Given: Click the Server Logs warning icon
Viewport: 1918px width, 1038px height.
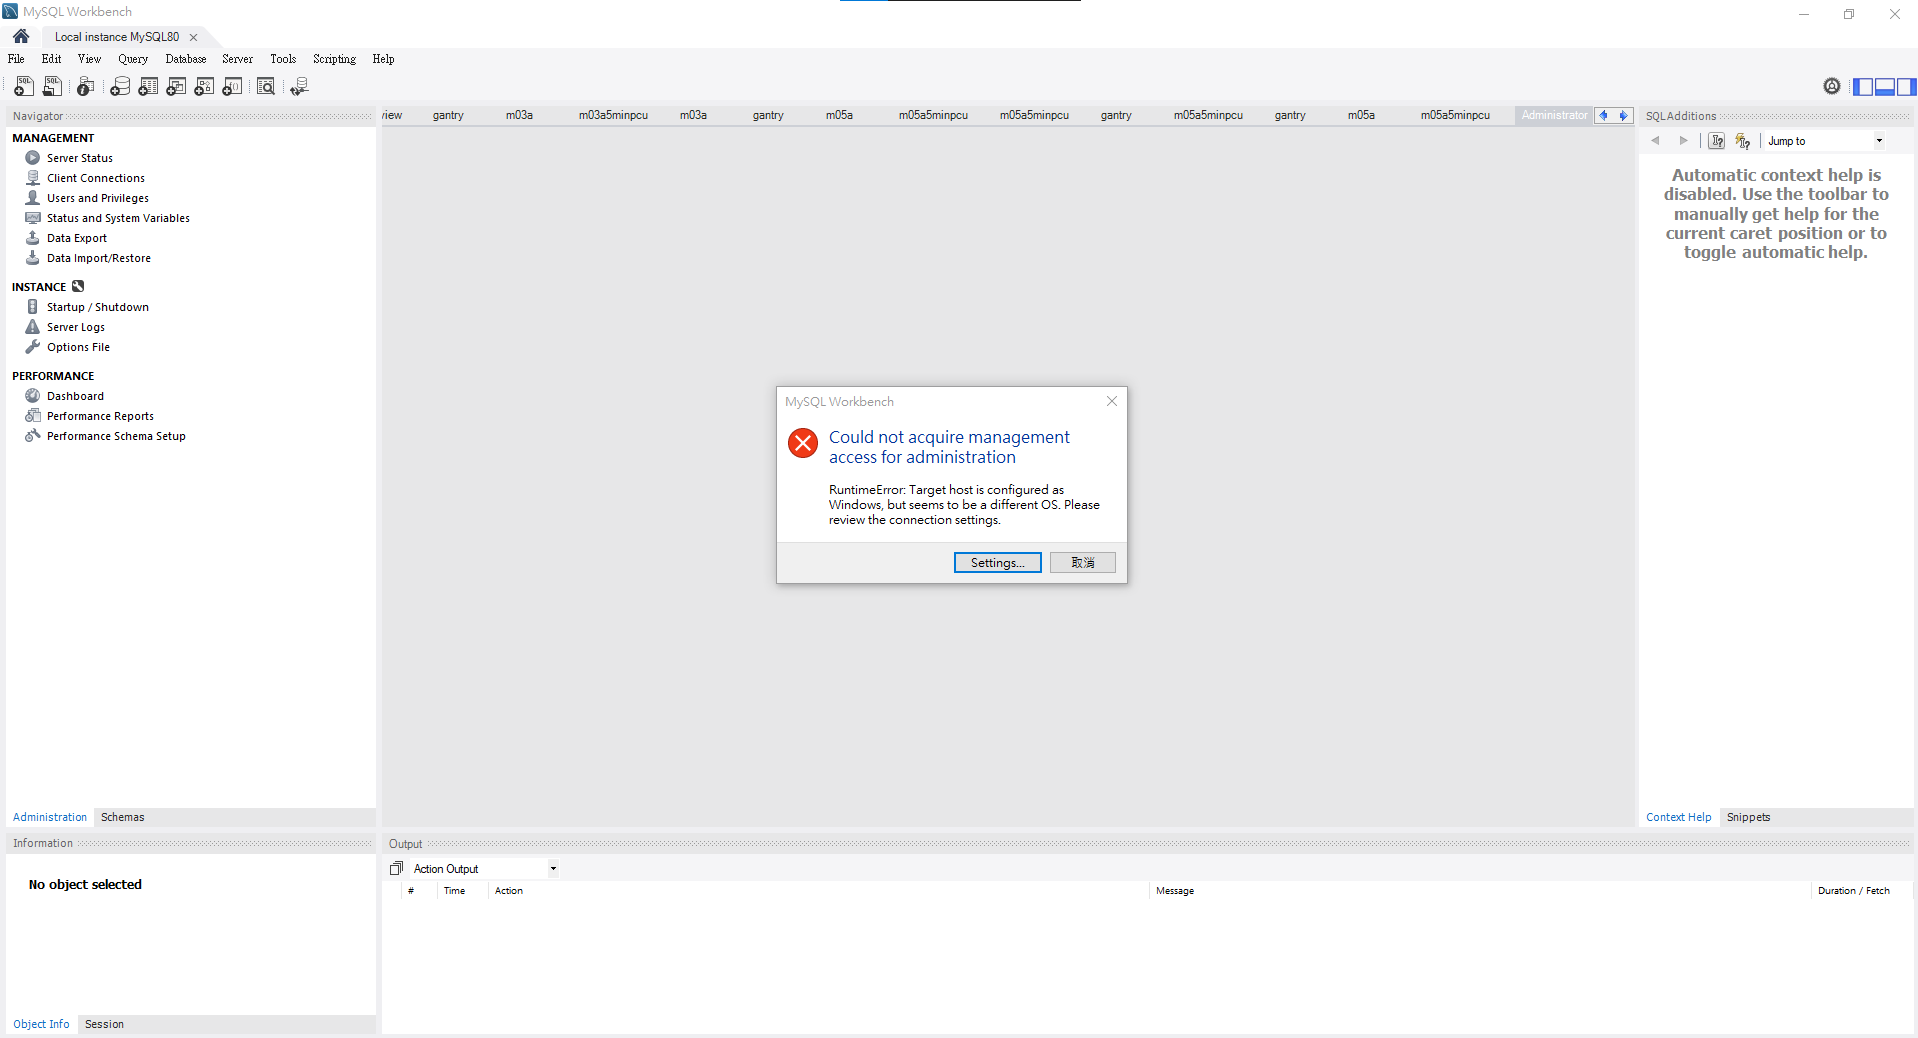Looking at the screenshot, I should tap(33, 327).
